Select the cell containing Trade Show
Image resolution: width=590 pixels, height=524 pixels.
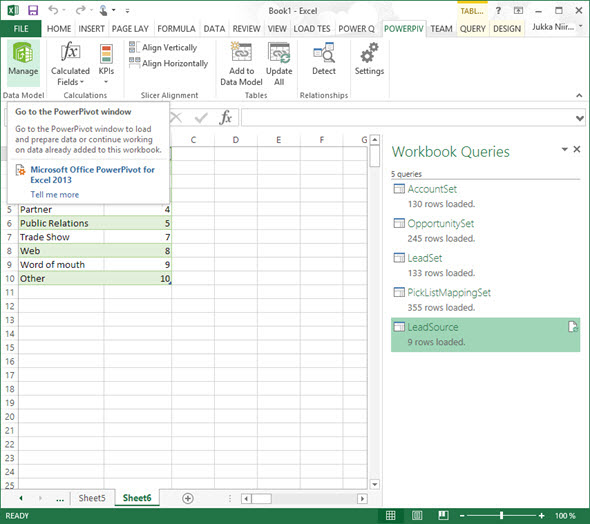(61, 237)
